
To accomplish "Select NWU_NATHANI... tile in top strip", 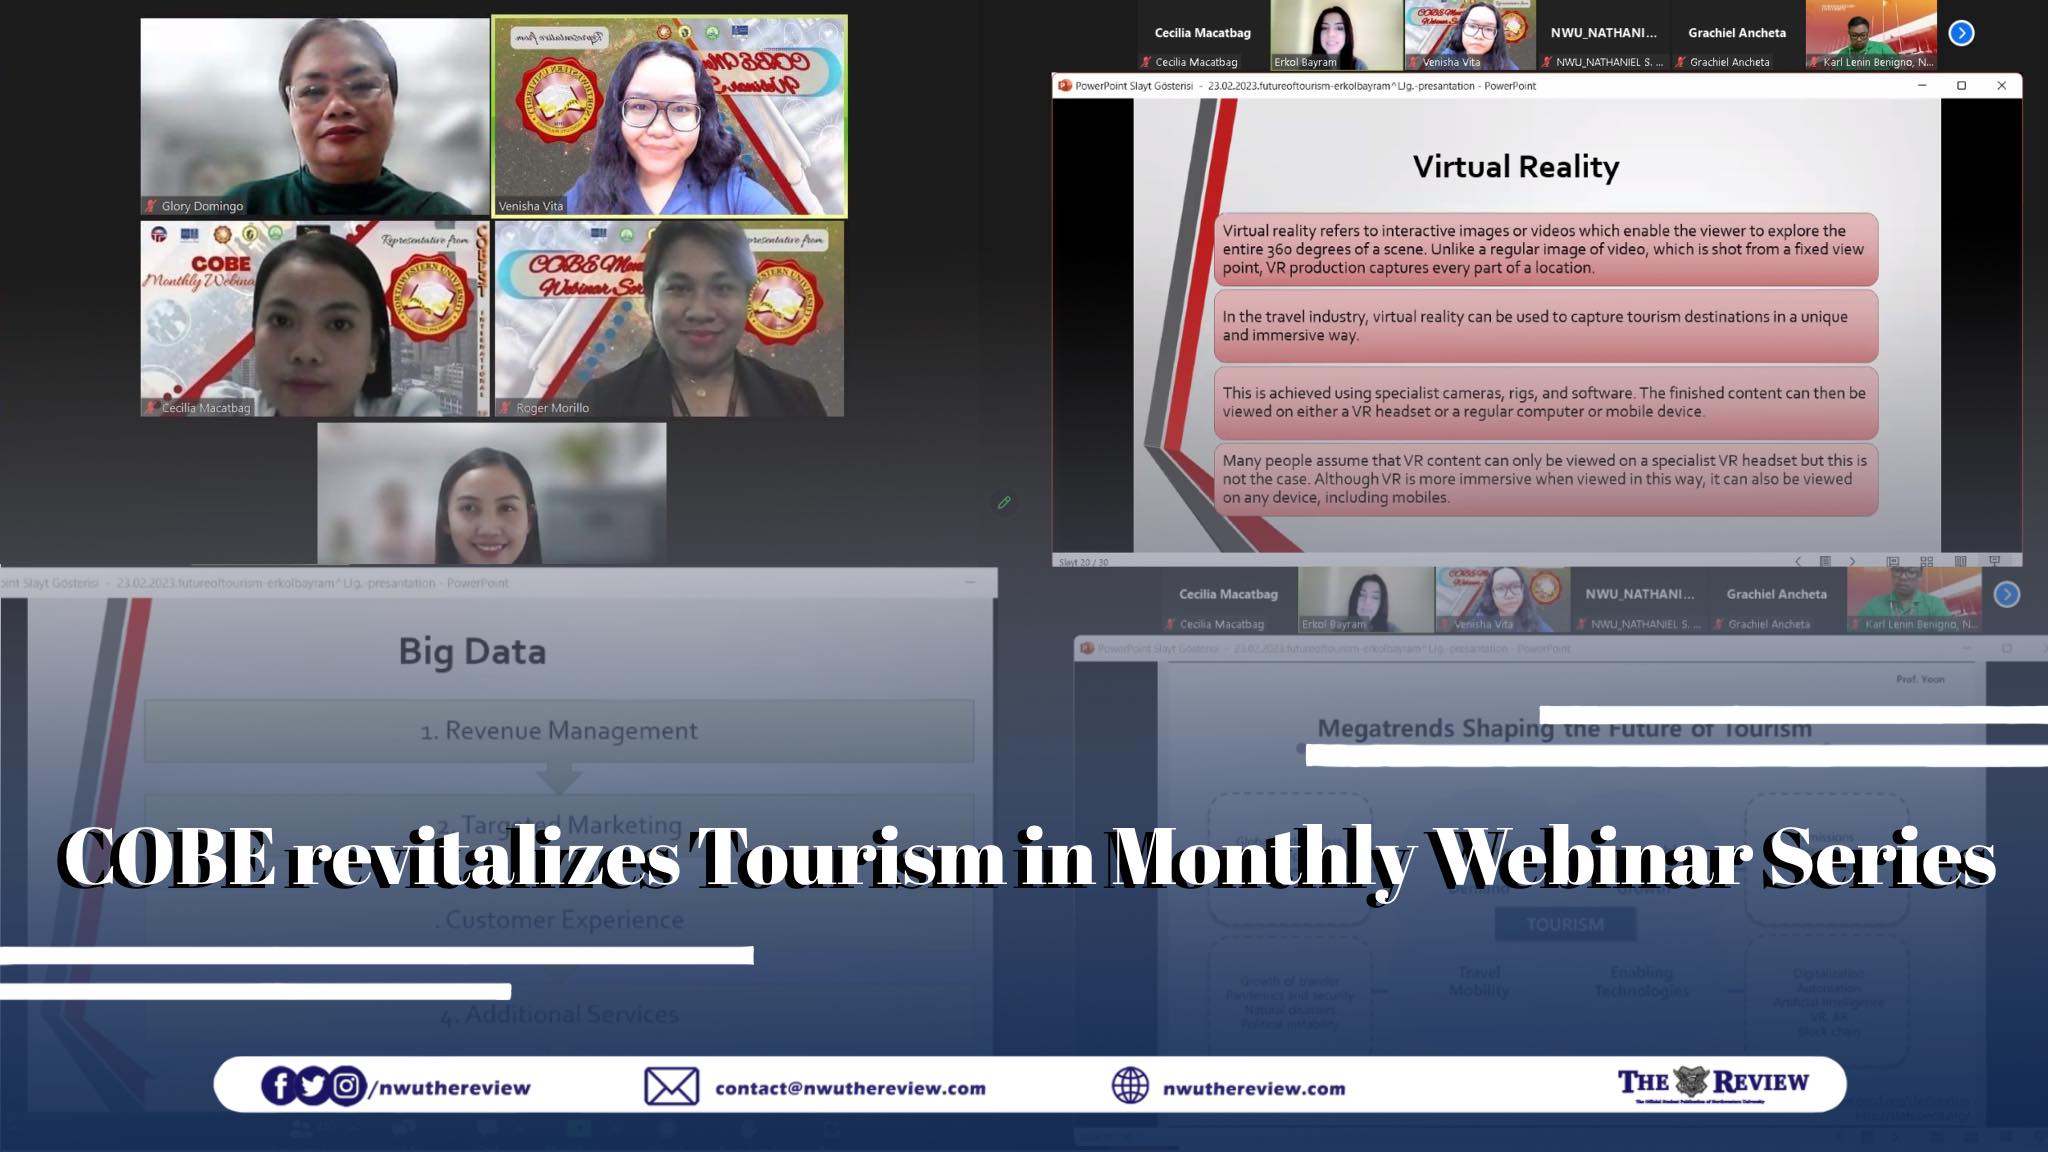I will pos(1603,35).
